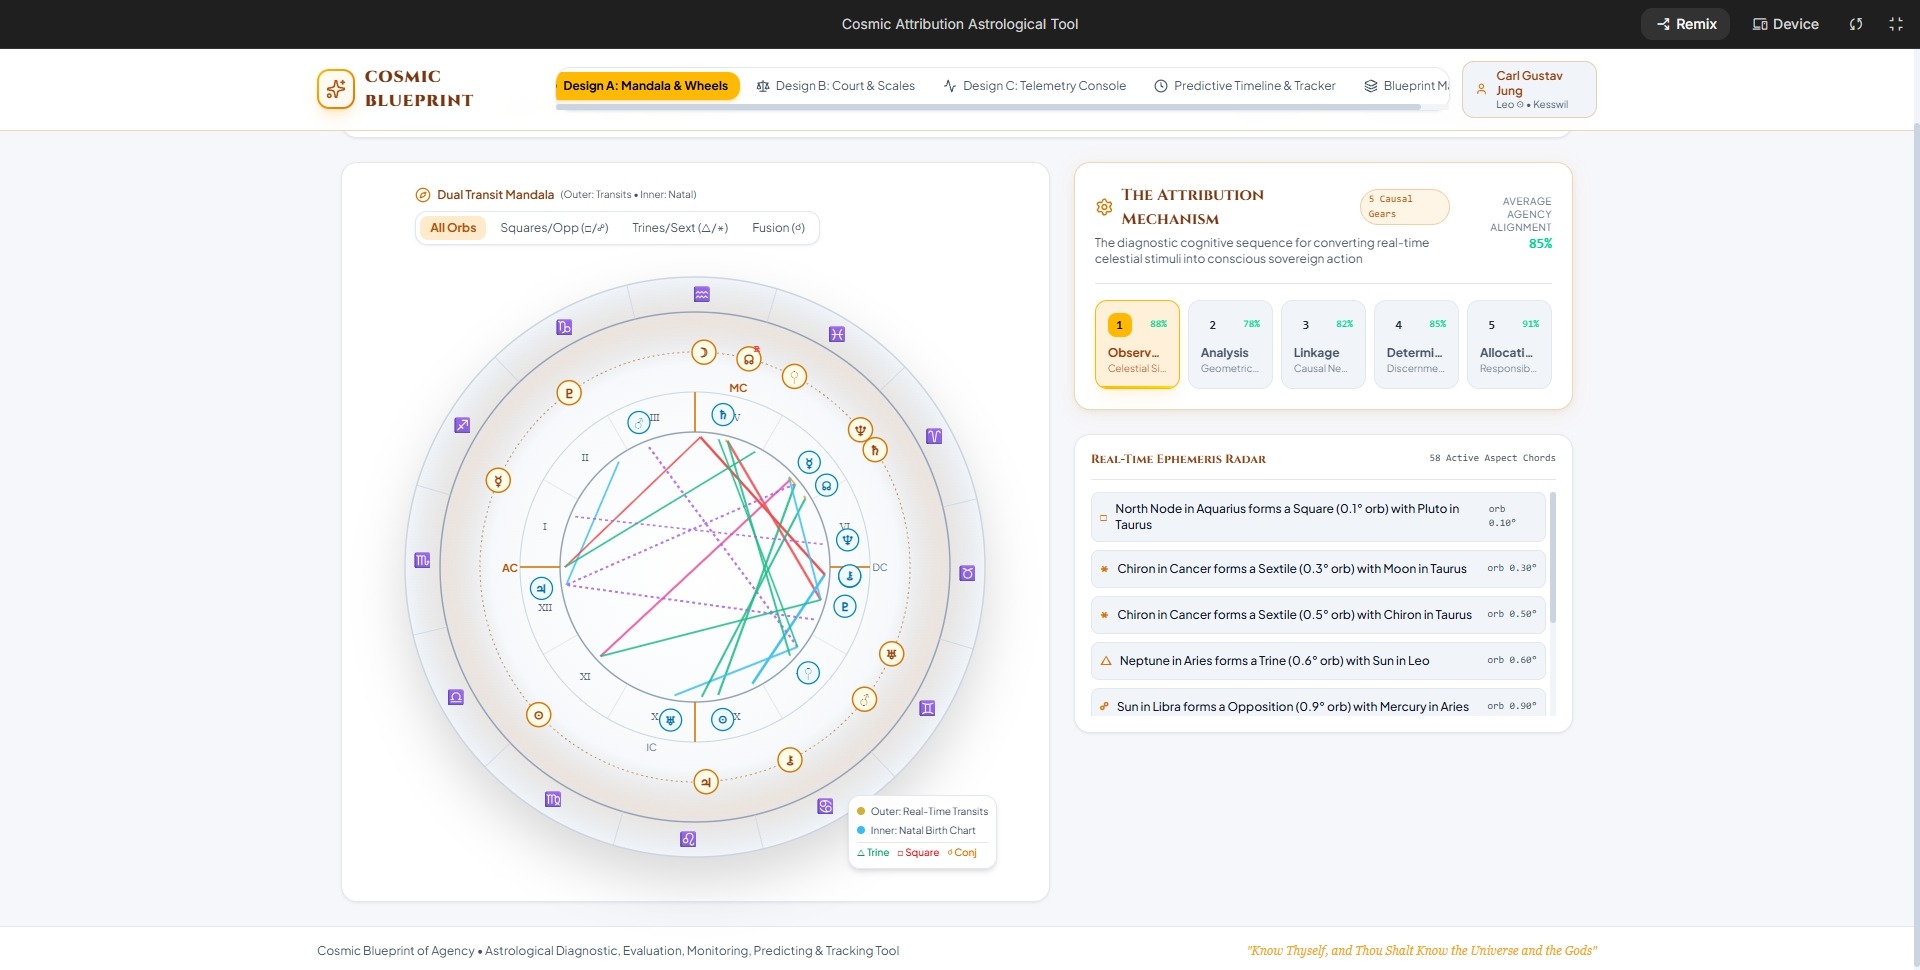Click the inner natal Saturn glyph near MC
Viewport: 1920px width, 970px height.
coord(723,414)
